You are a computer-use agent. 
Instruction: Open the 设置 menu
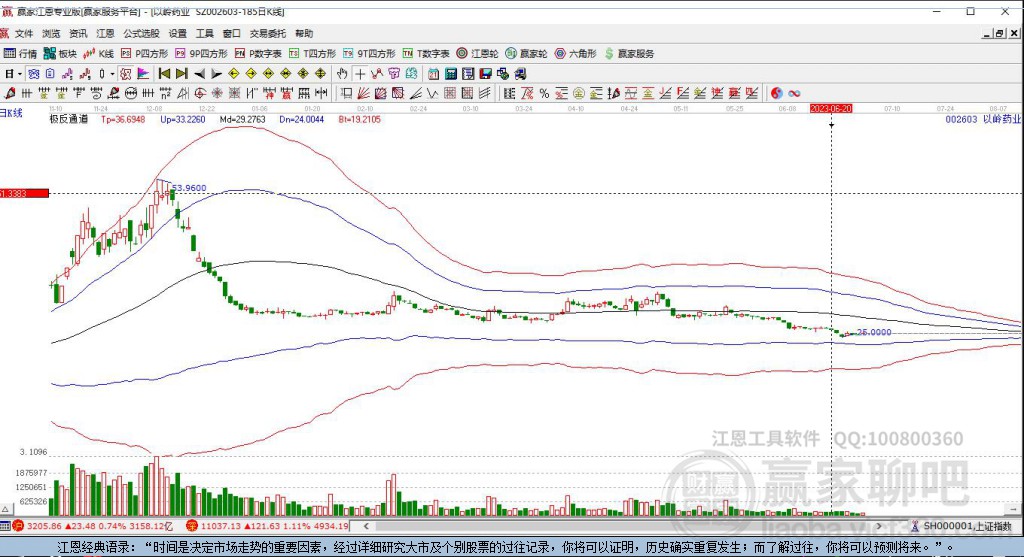point(178,33)
